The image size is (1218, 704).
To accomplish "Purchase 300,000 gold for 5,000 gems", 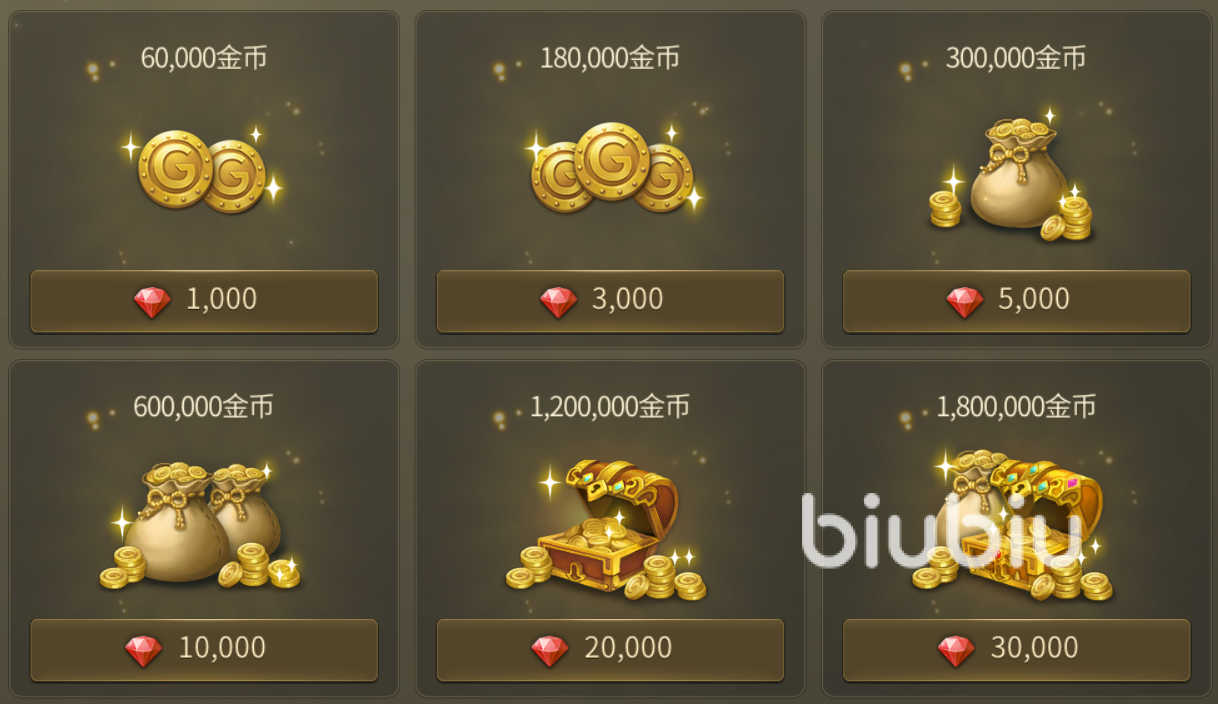I will point(1016,301).
